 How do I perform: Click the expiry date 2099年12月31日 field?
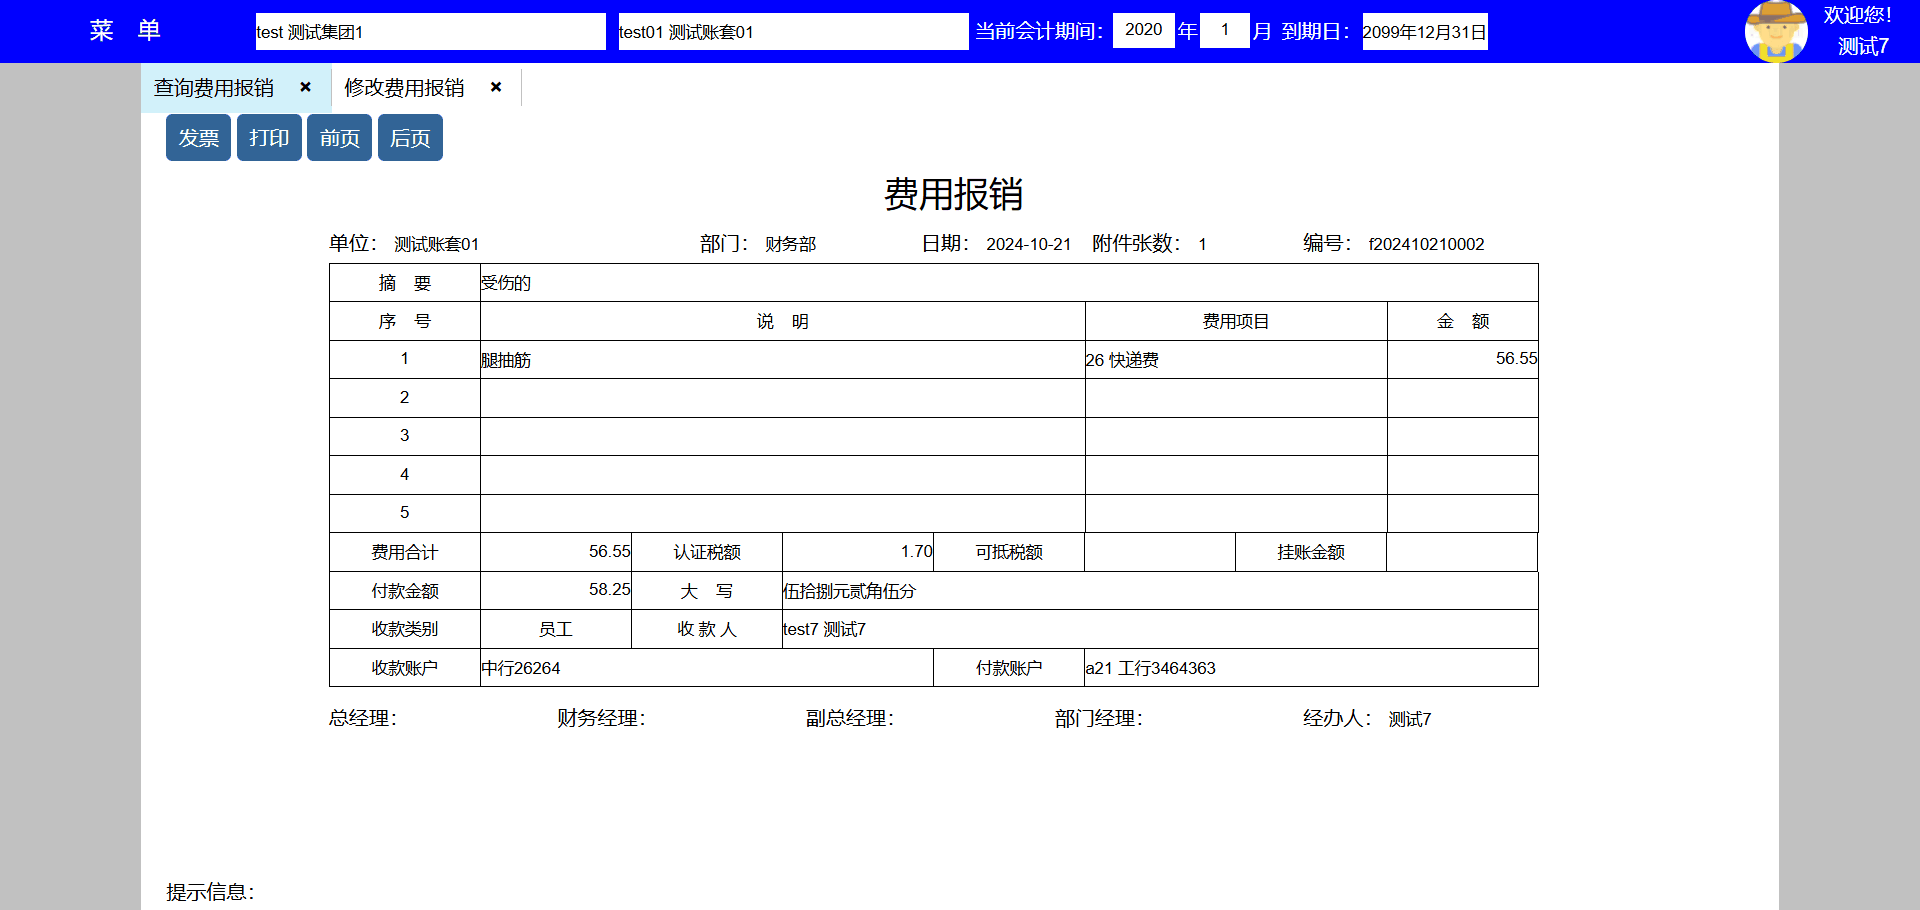(x=1424, y=32)
